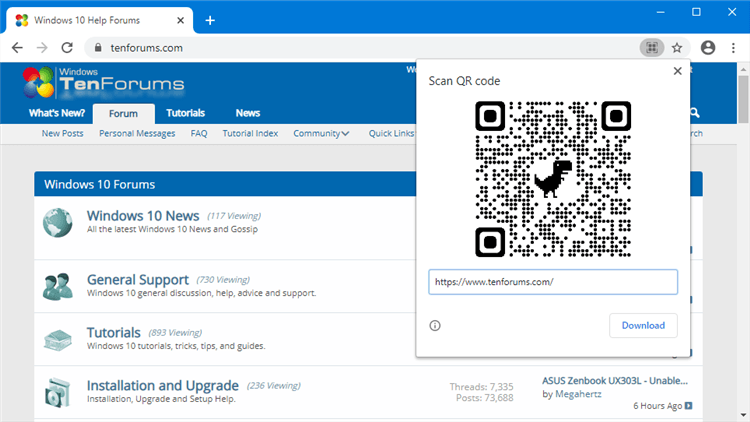The image size is (750, 422).
Task: Open the FAQ link
Action: [x=199, y=133]
